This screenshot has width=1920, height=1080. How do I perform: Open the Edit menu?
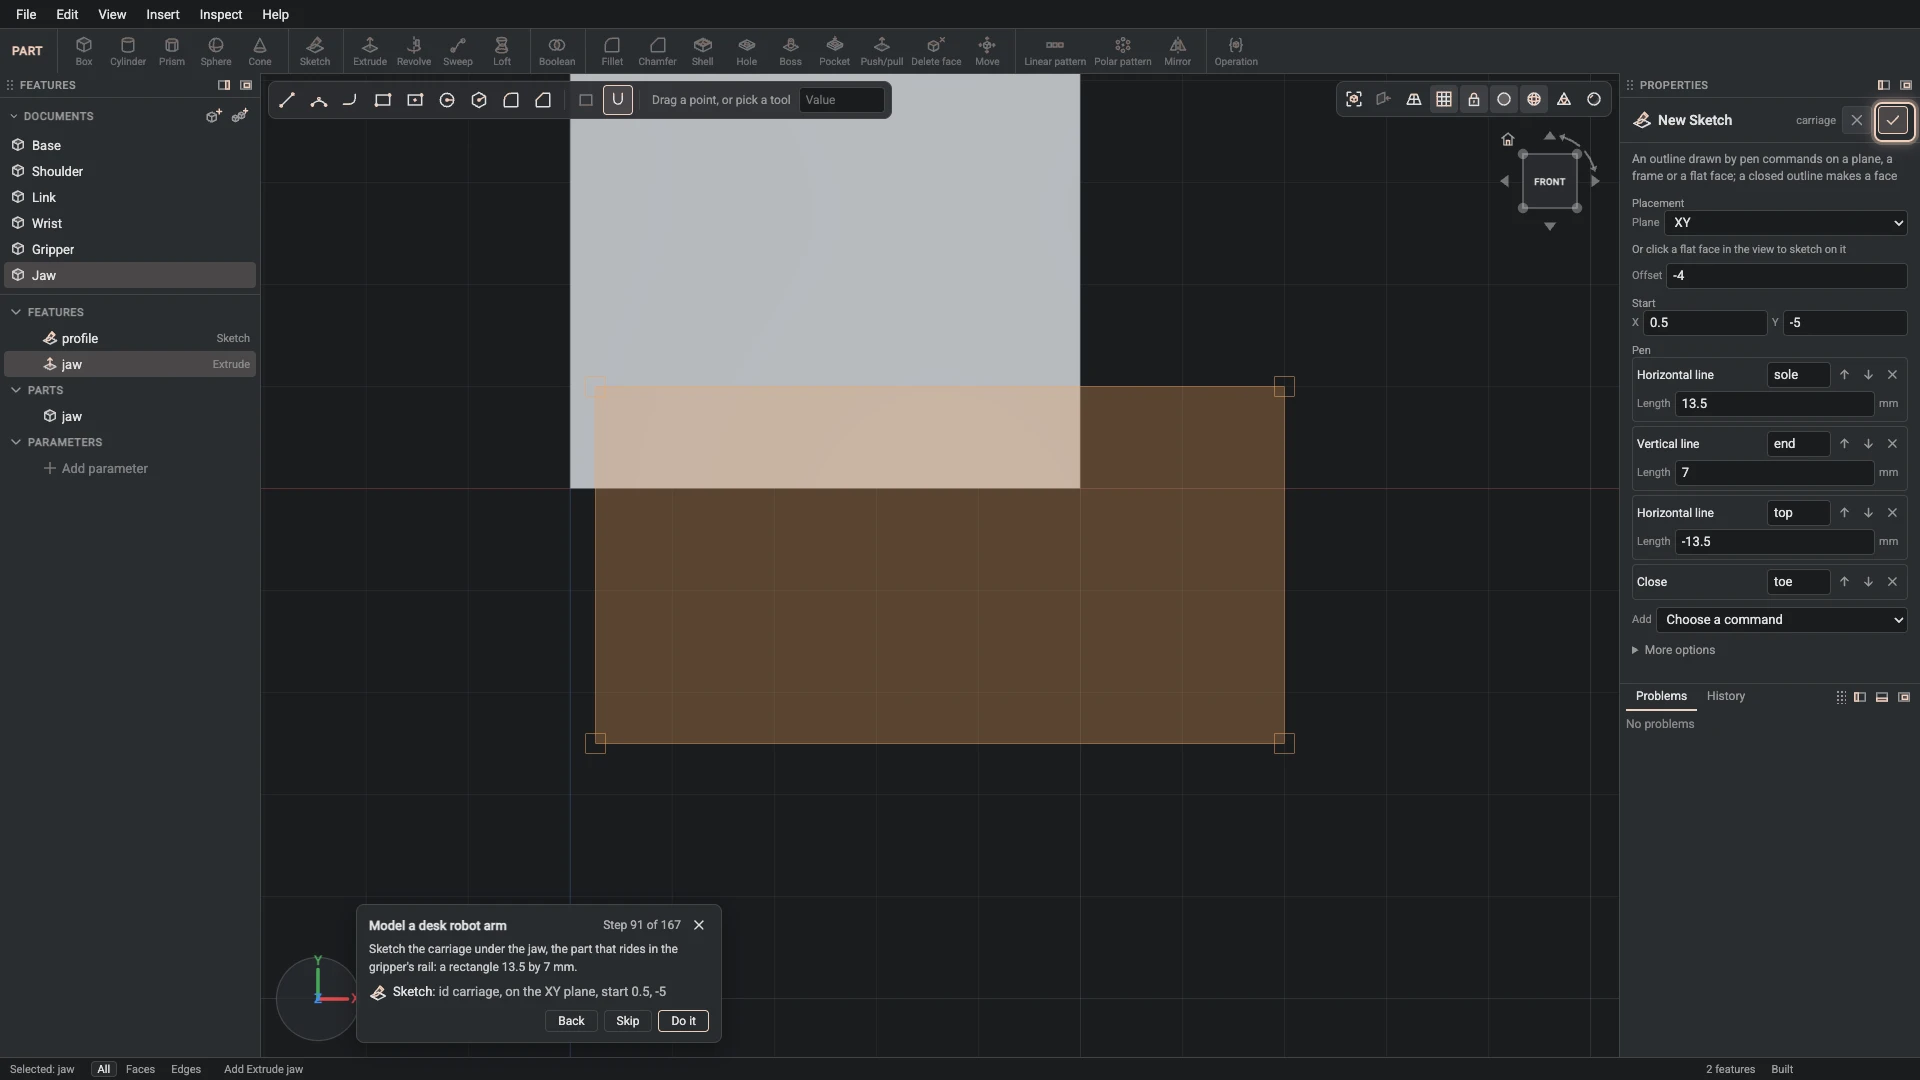pyautogui.click(x=67, y=14)
